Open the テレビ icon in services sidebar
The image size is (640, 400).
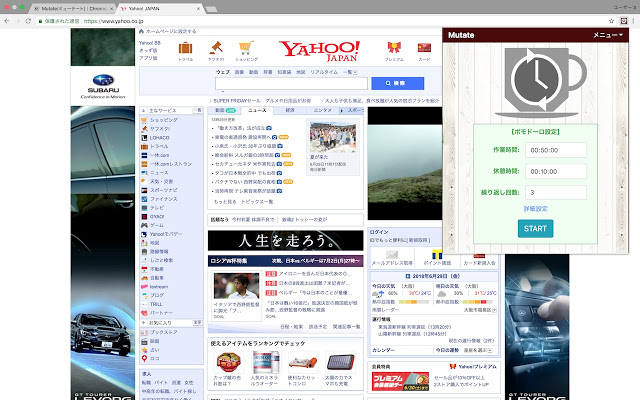coord(144,208)
